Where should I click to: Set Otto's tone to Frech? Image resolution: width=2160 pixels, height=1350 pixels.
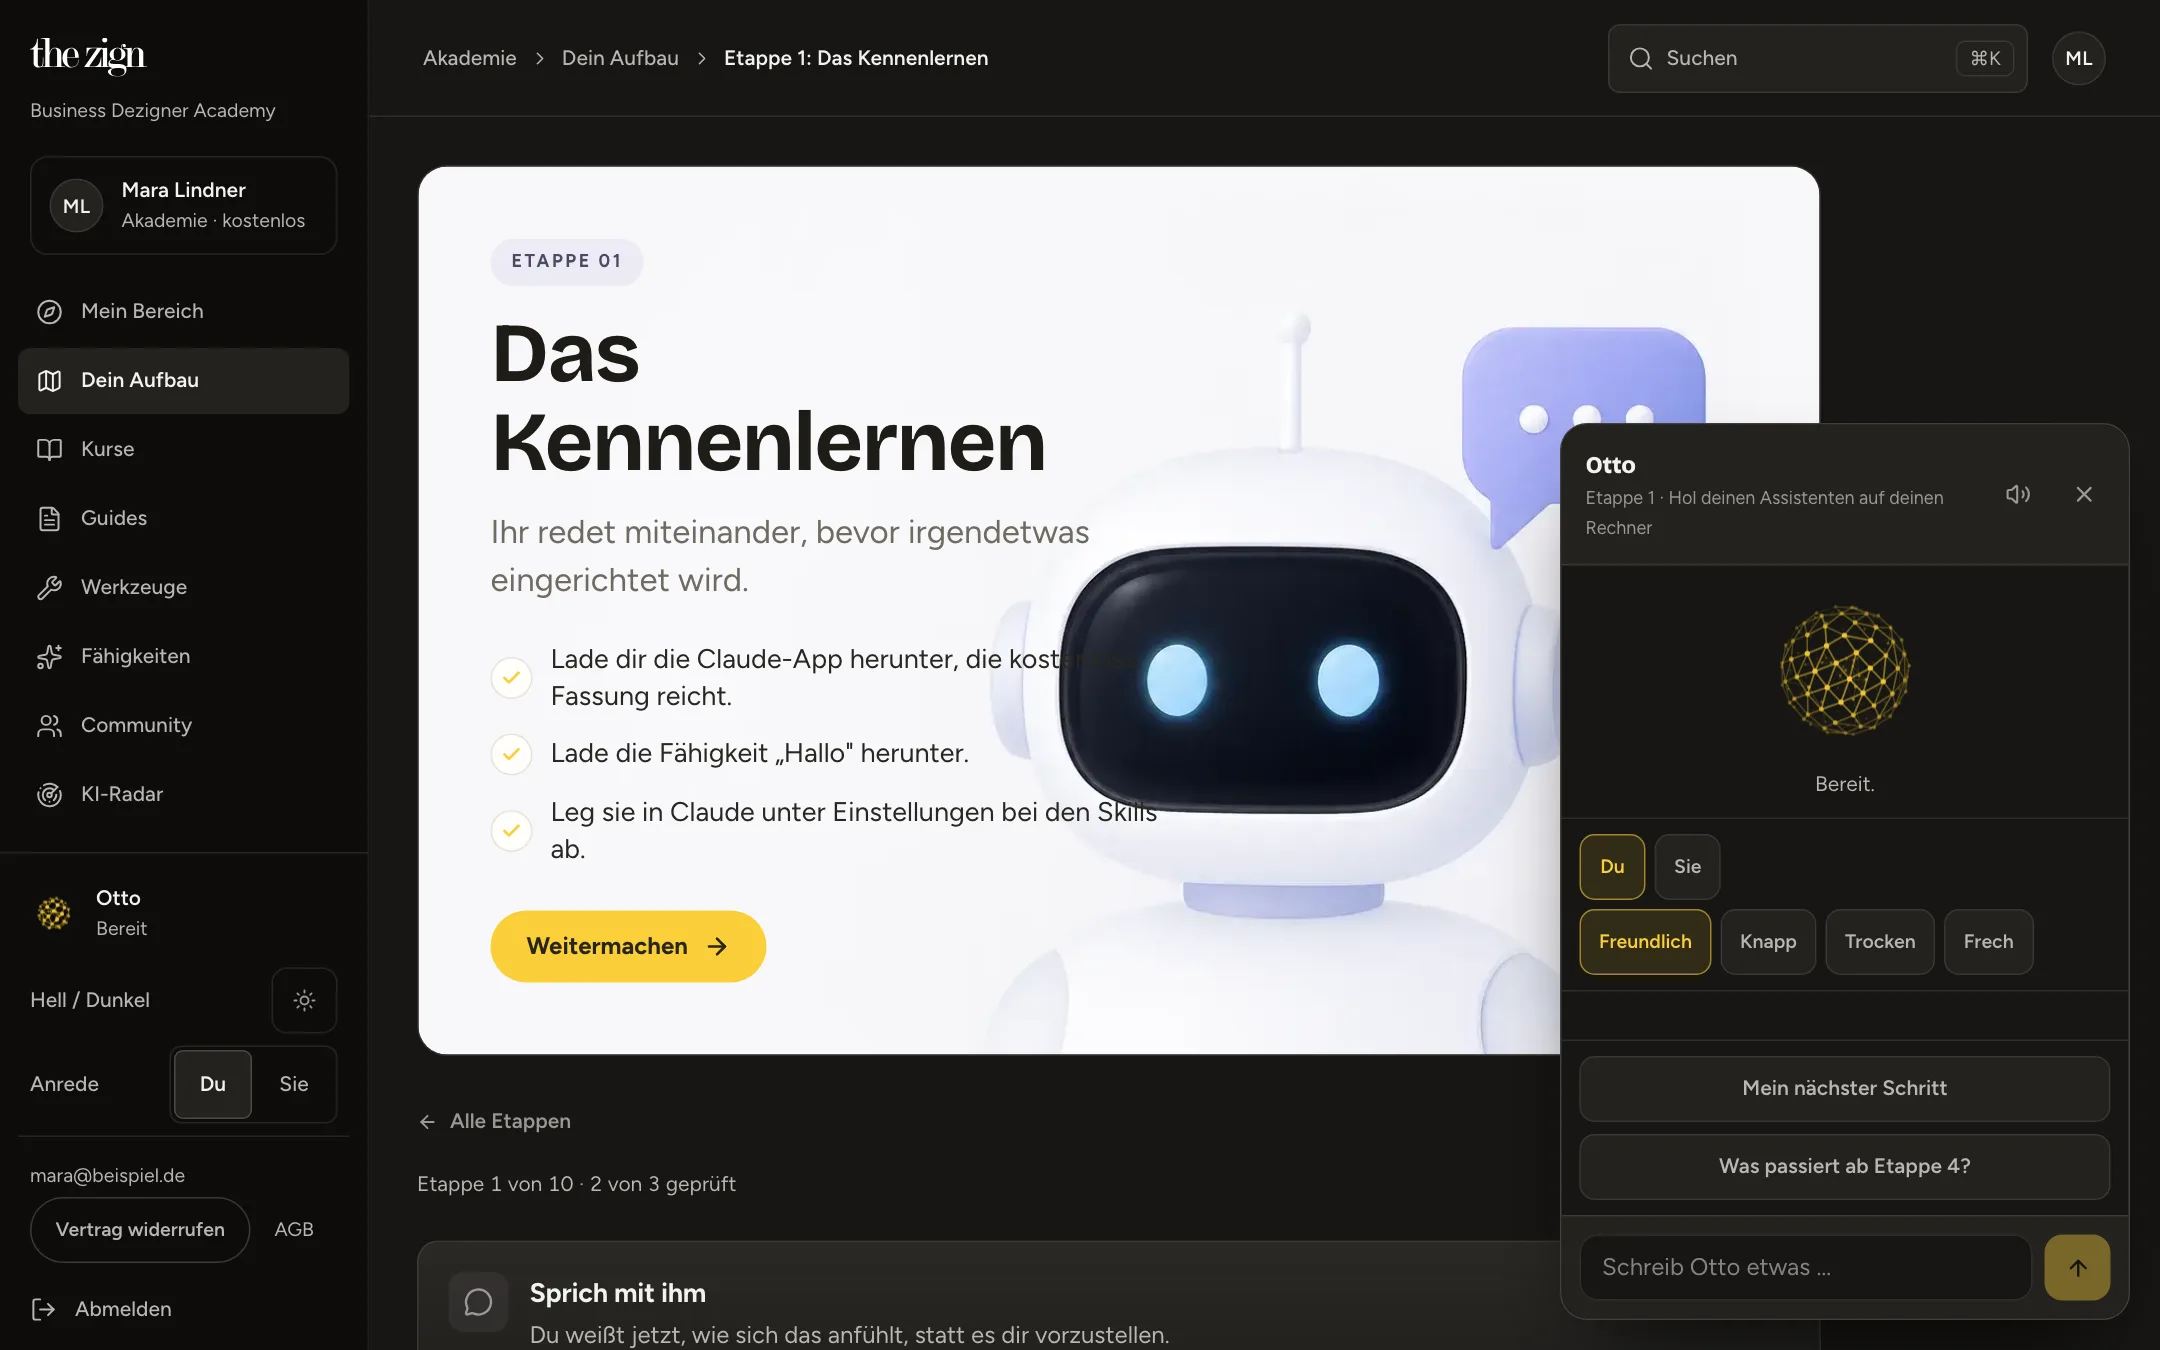tap(1988, 942)
